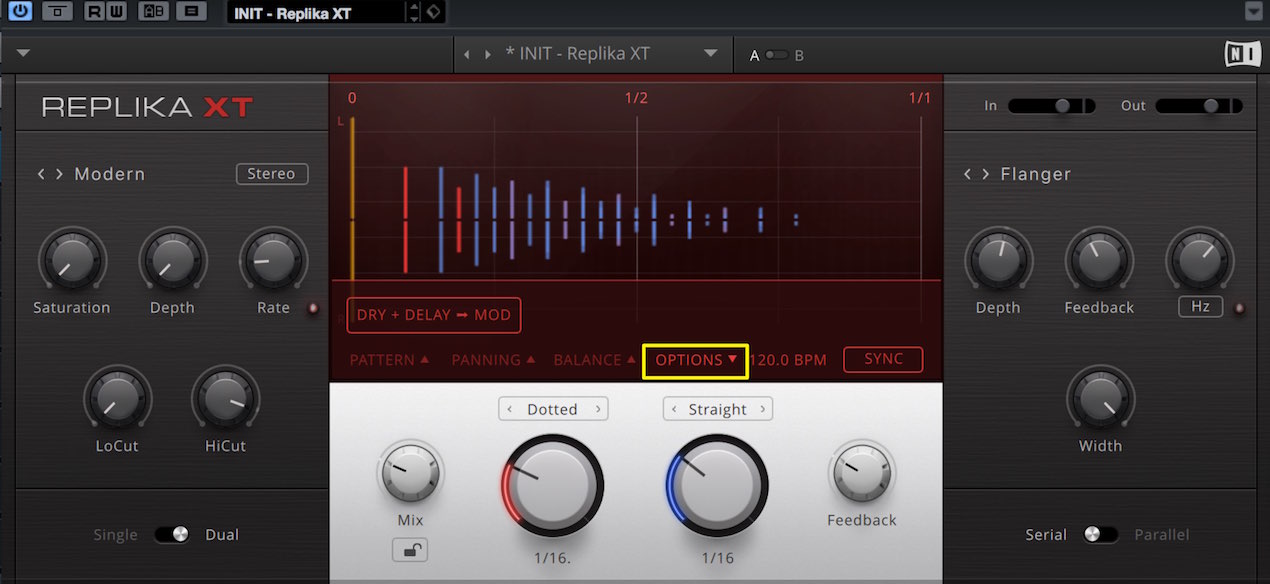Click the Modern delay mode name
This screenshot has height=584, width=1270.
point(110,174)
